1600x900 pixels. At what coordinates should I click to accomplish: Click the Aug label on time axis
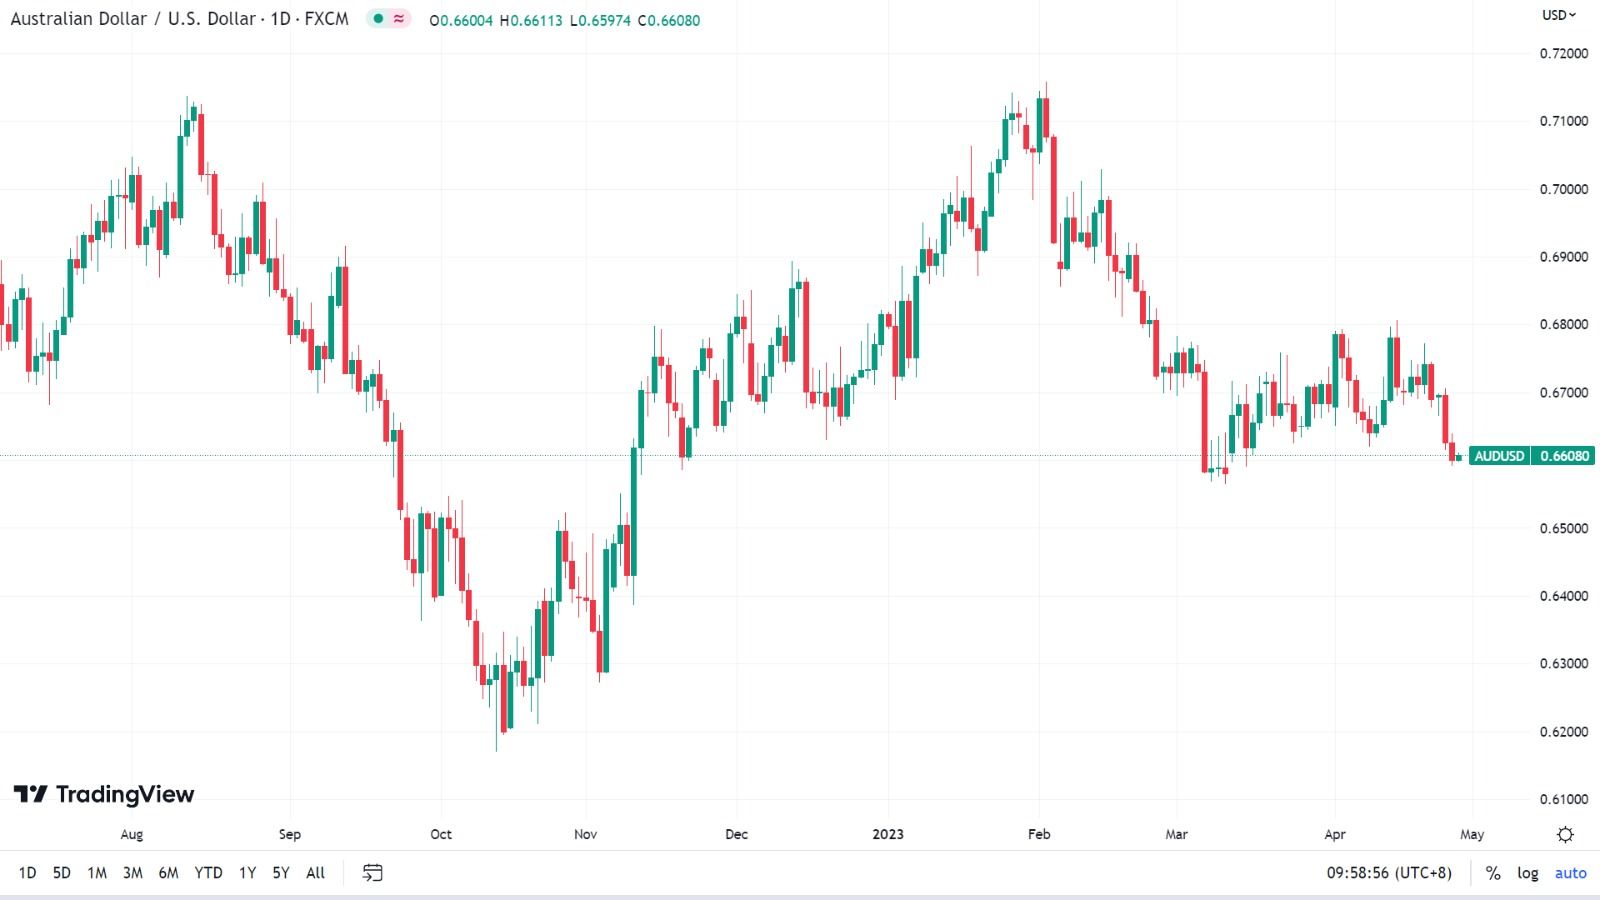(x=131, y=834)
